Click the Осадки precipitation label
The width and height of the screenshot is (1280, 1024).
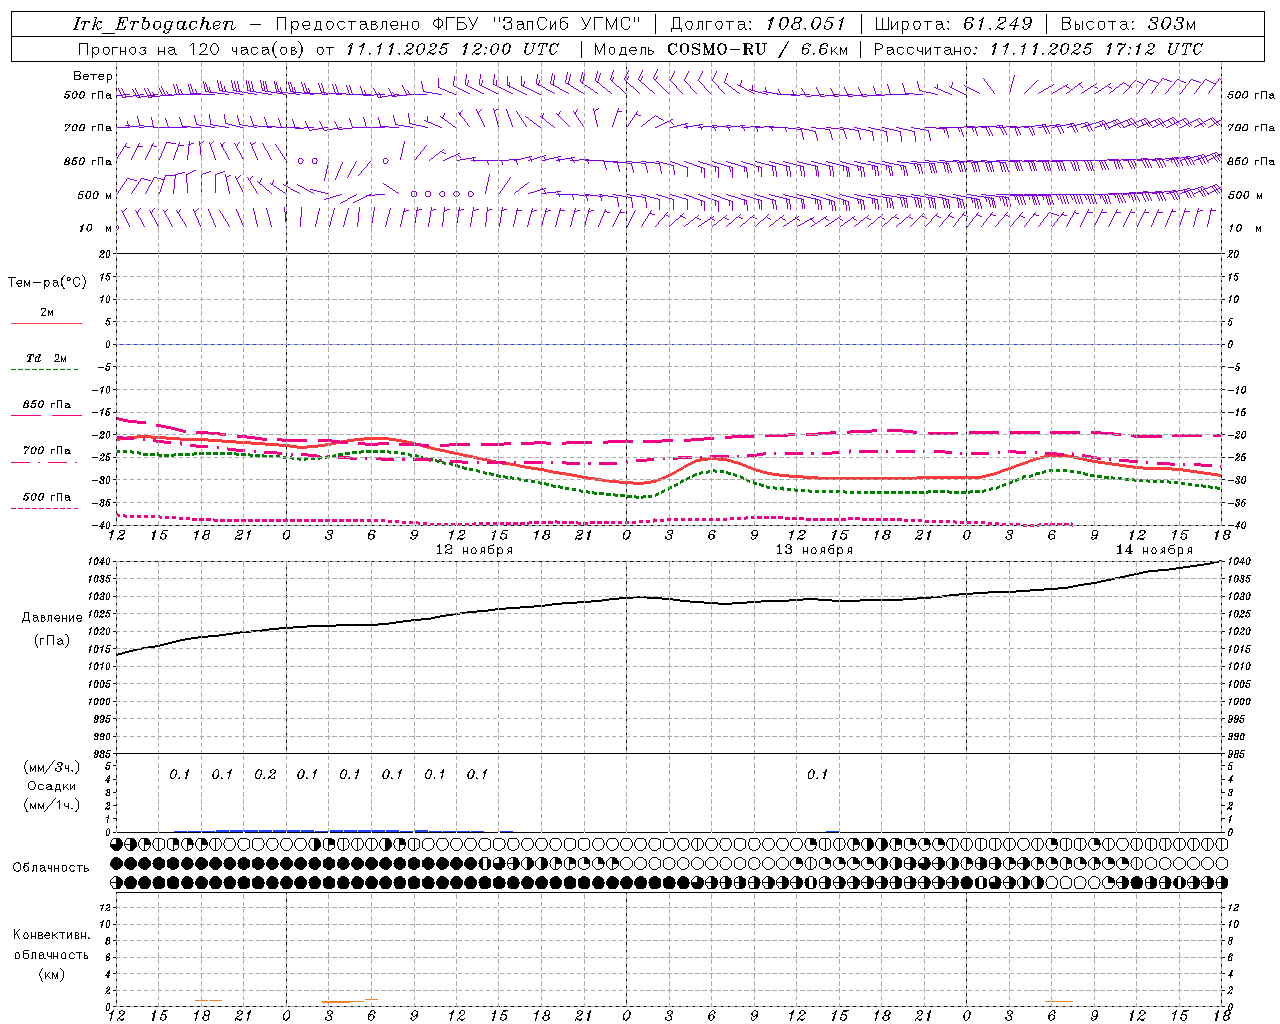click(x=51, y=786)
